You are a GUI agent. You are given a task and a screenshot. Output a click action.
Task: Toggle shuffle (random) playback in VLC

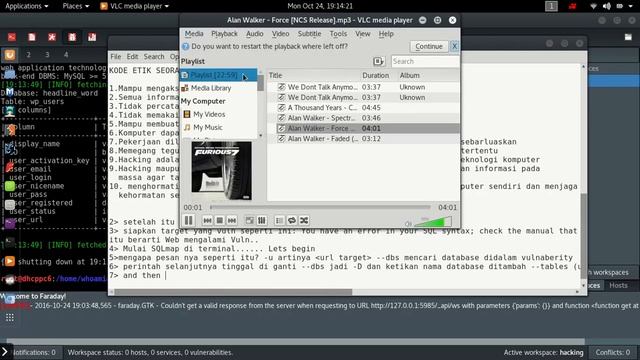304,220
